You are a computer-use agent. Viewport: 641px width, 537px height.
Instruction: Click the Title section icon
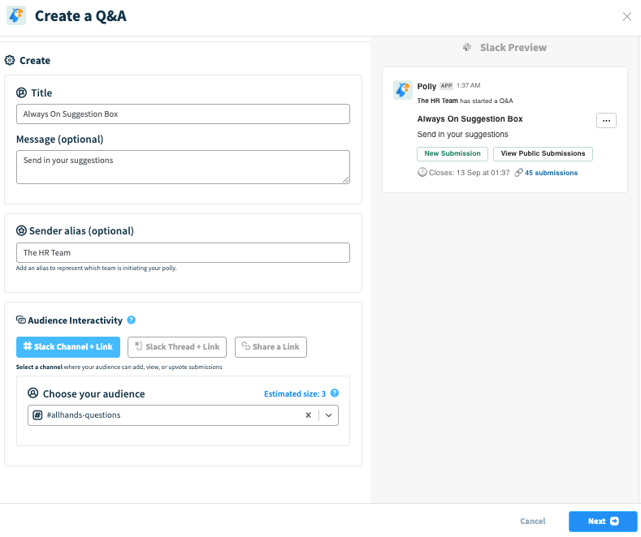pyautogui.click(x=21, y=93)
